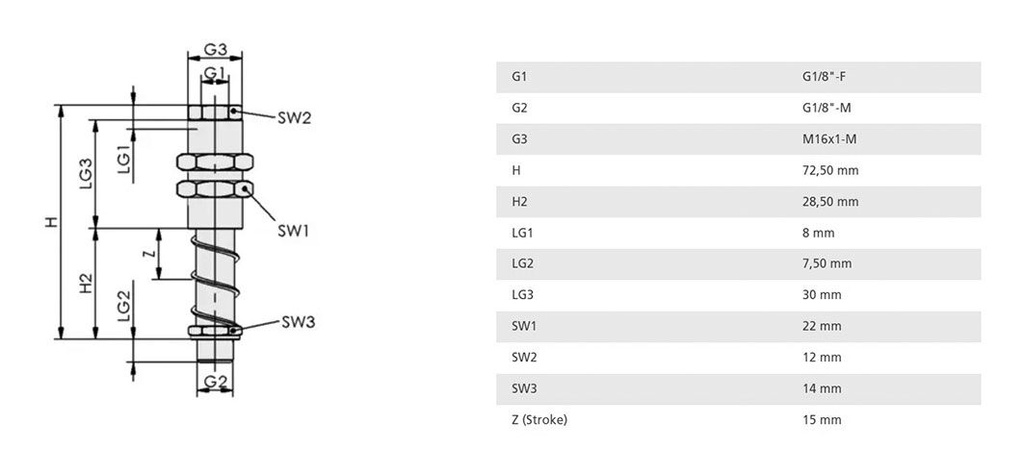Viewport: 1024px width, 473px height.
Task: Click the Z (Stroke) table row label
Action: [539, 419]
